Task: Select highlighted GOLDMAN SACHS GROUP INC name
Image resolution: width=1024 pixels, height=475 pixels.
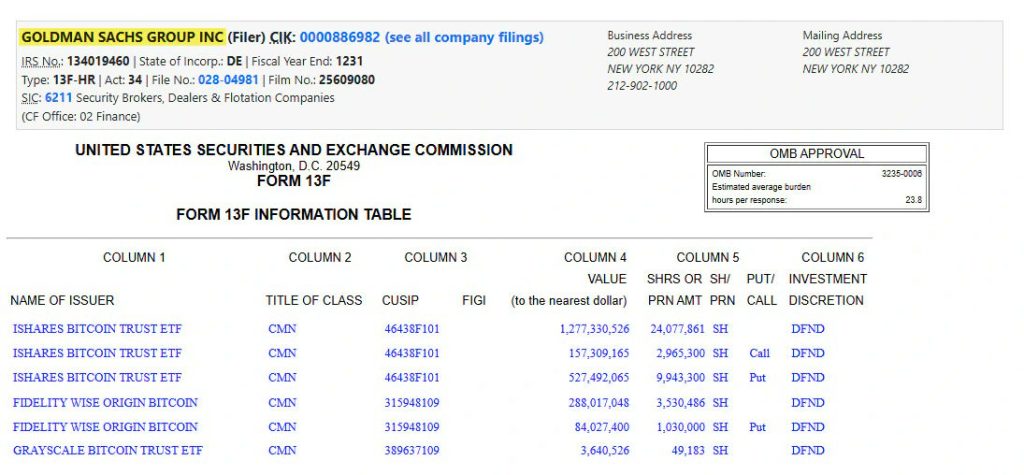Action: [x=122, y=37]
